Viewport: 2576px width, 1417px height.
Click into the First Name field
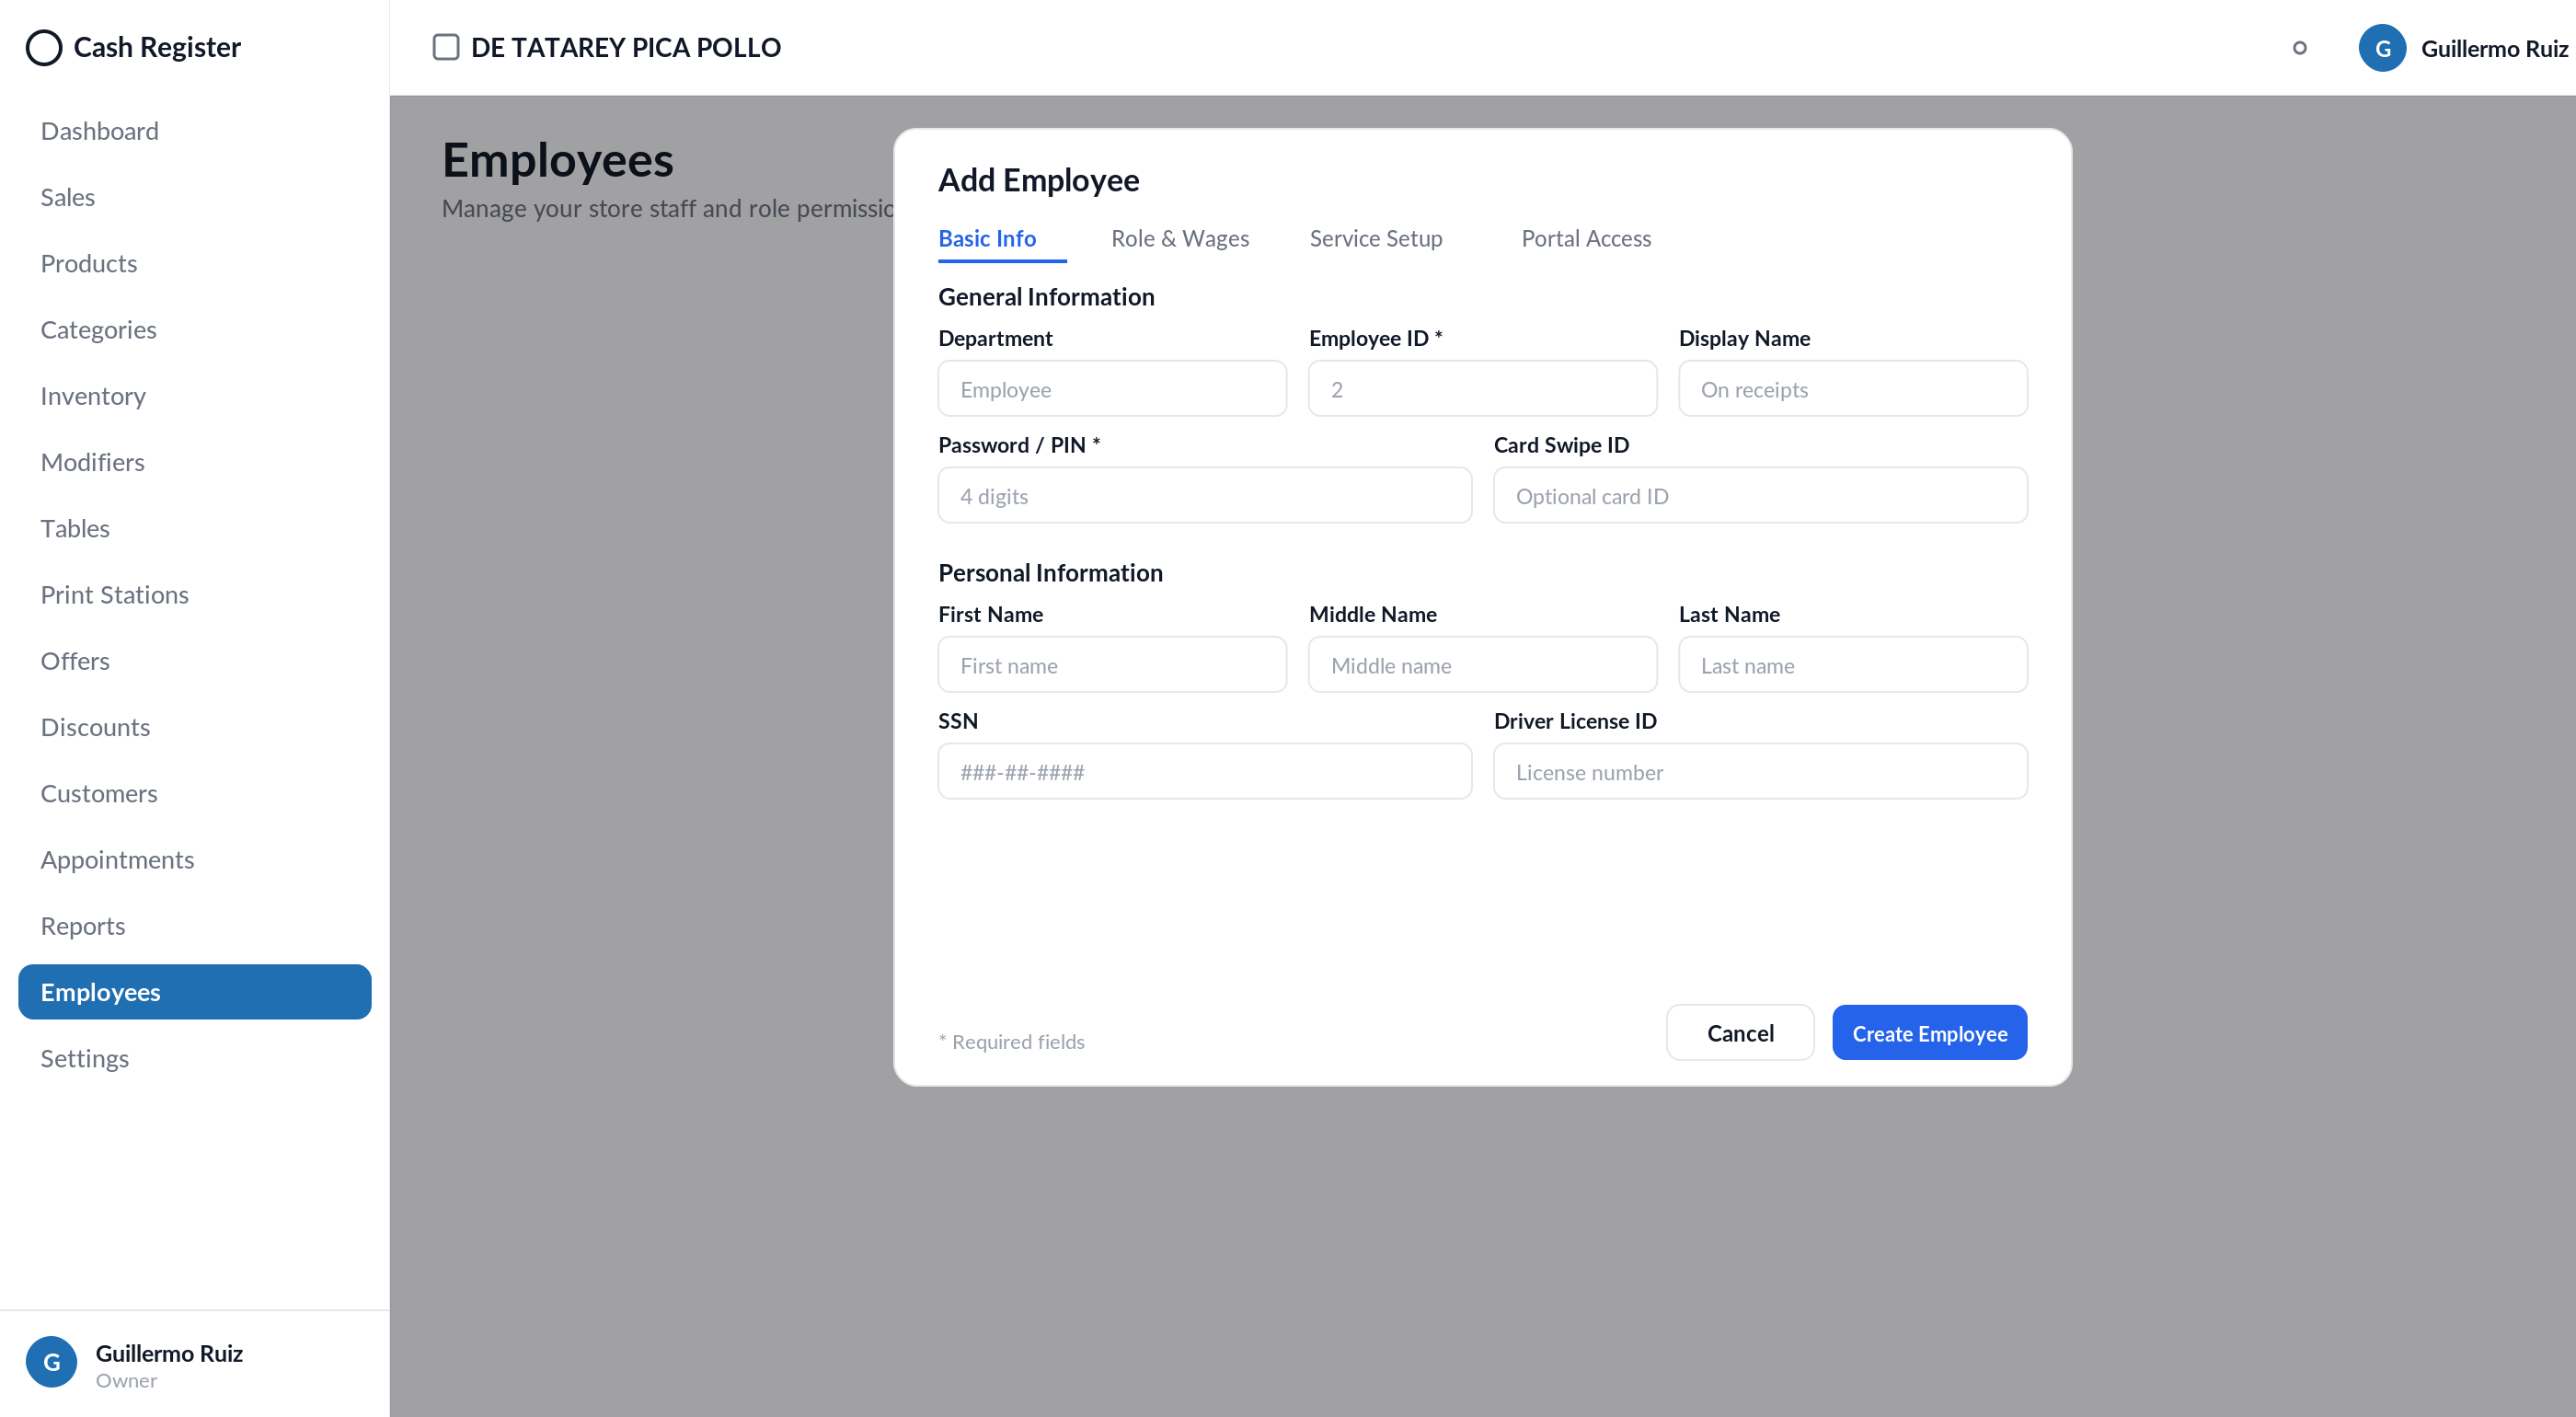[1112, 665]
